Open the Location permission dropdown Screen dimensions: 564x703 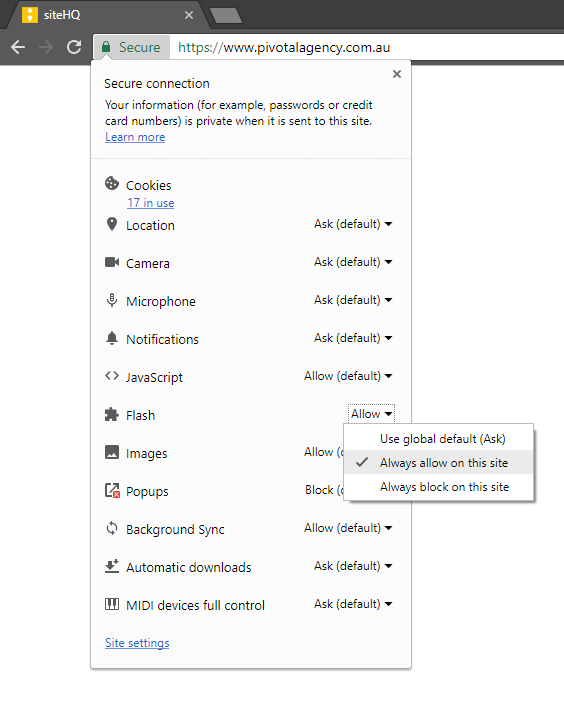click(353, 224)
